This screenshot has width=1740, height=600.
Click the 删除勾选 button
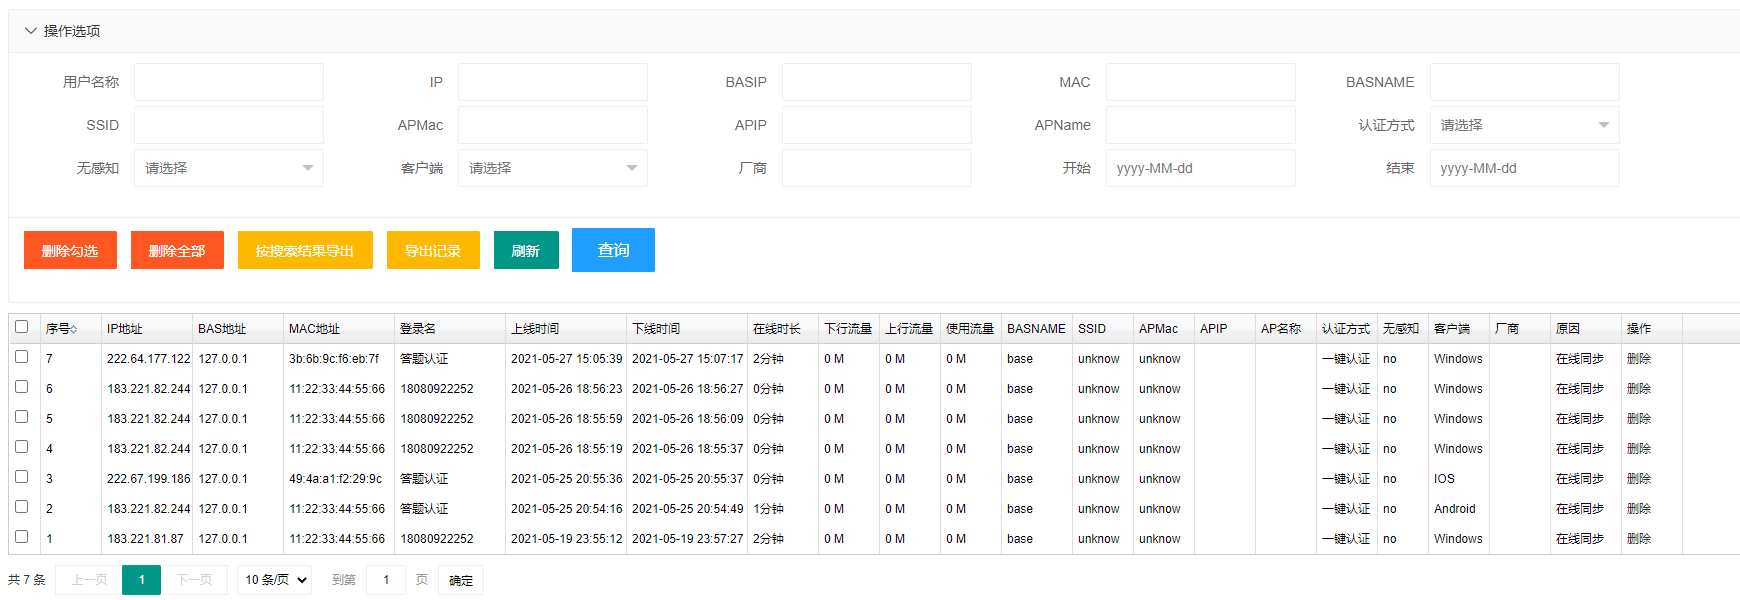coord(70,251)
